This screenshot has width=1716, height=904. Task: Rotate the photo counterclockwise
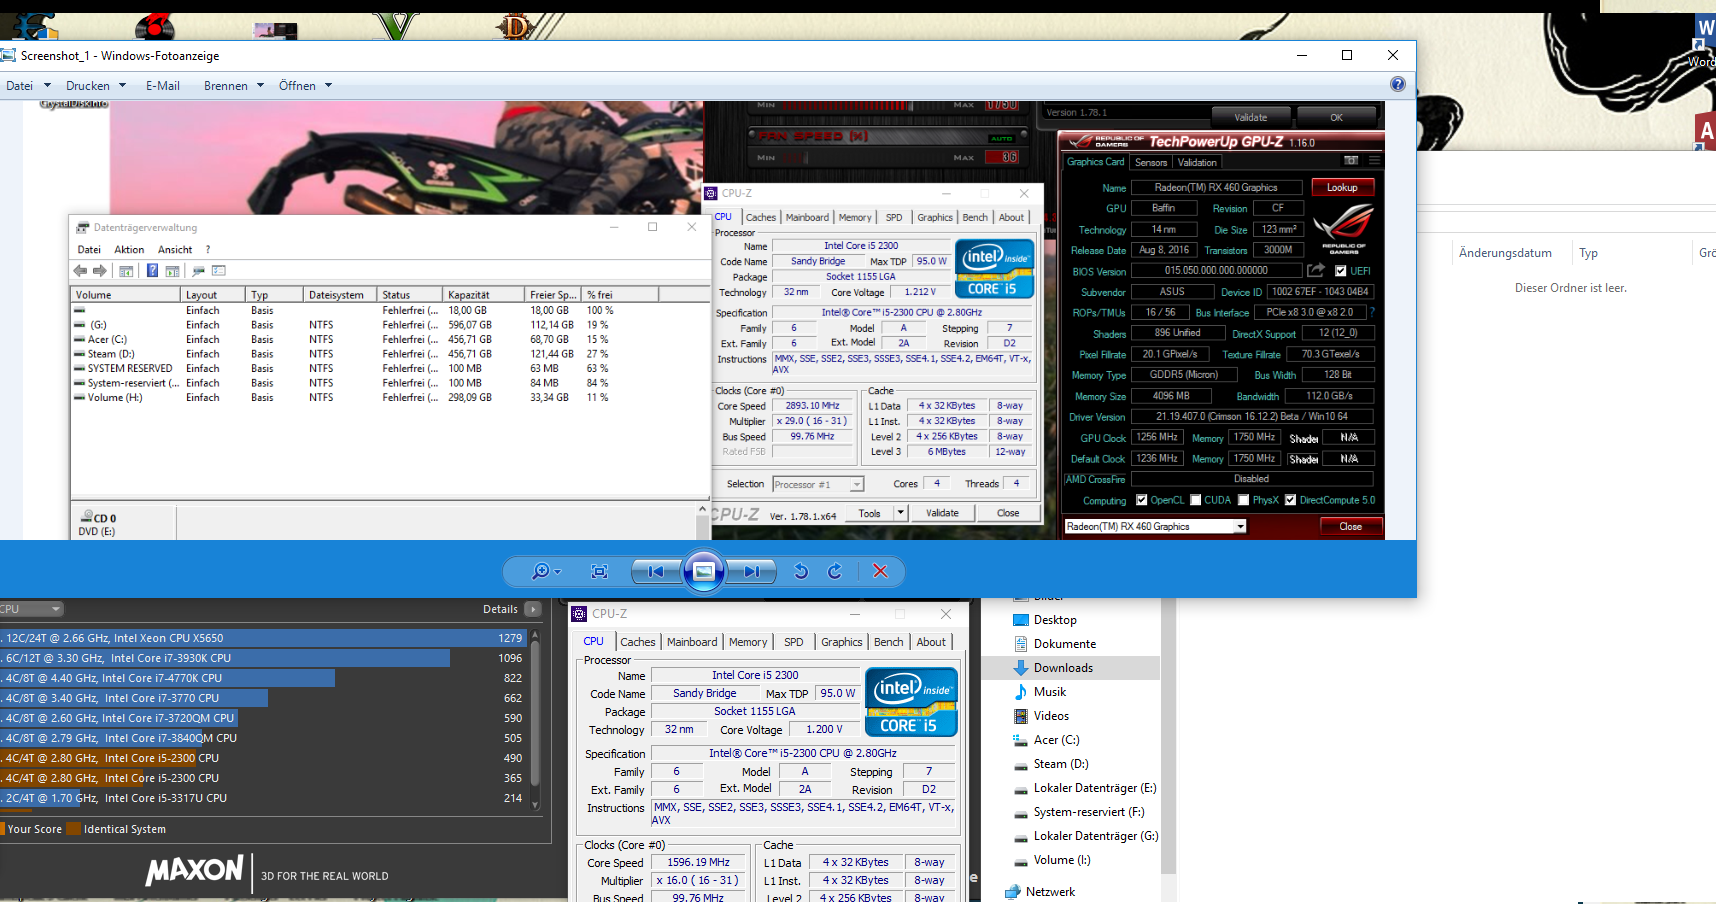[x=801, y=571]
